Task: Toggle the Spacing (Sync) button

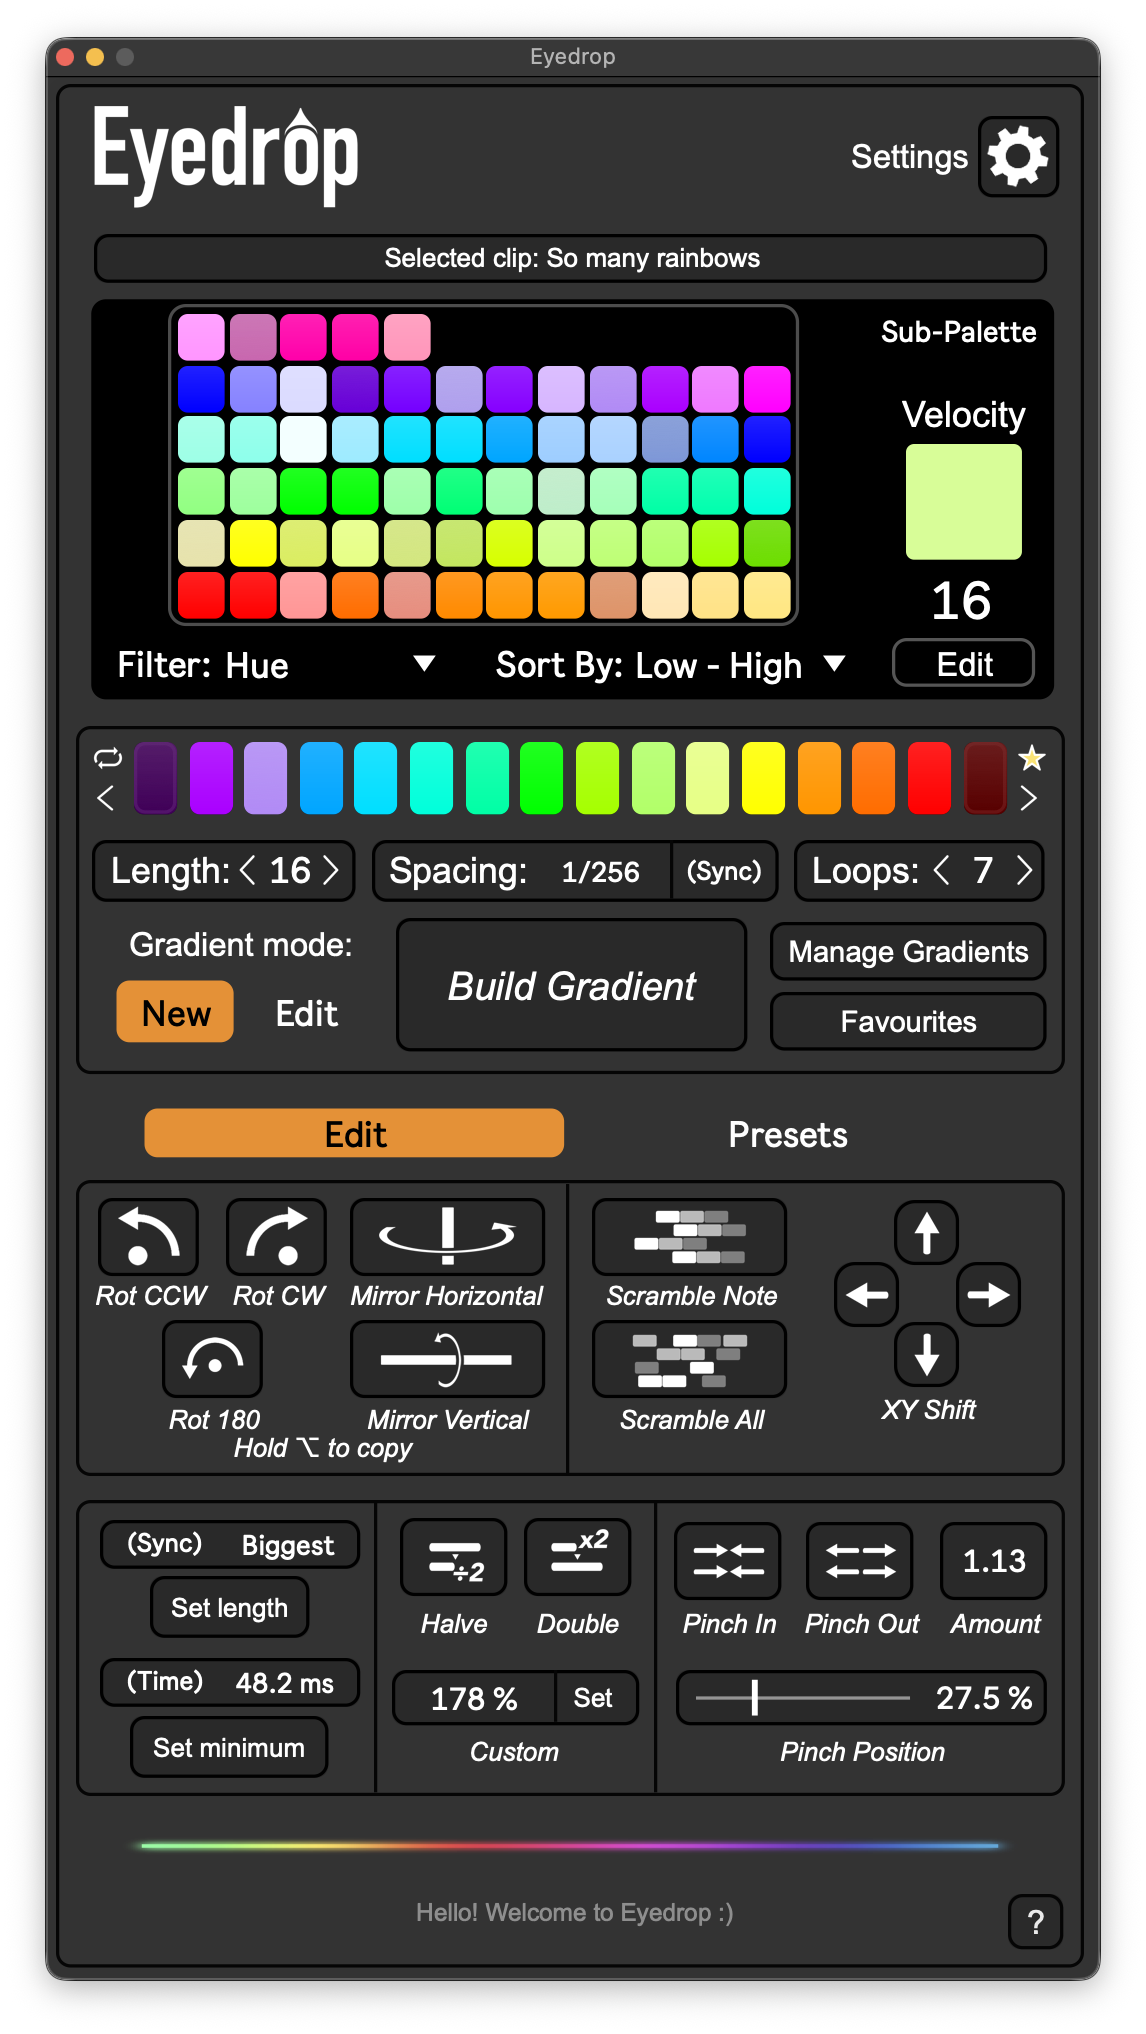Action: click(x=724, y=871)
